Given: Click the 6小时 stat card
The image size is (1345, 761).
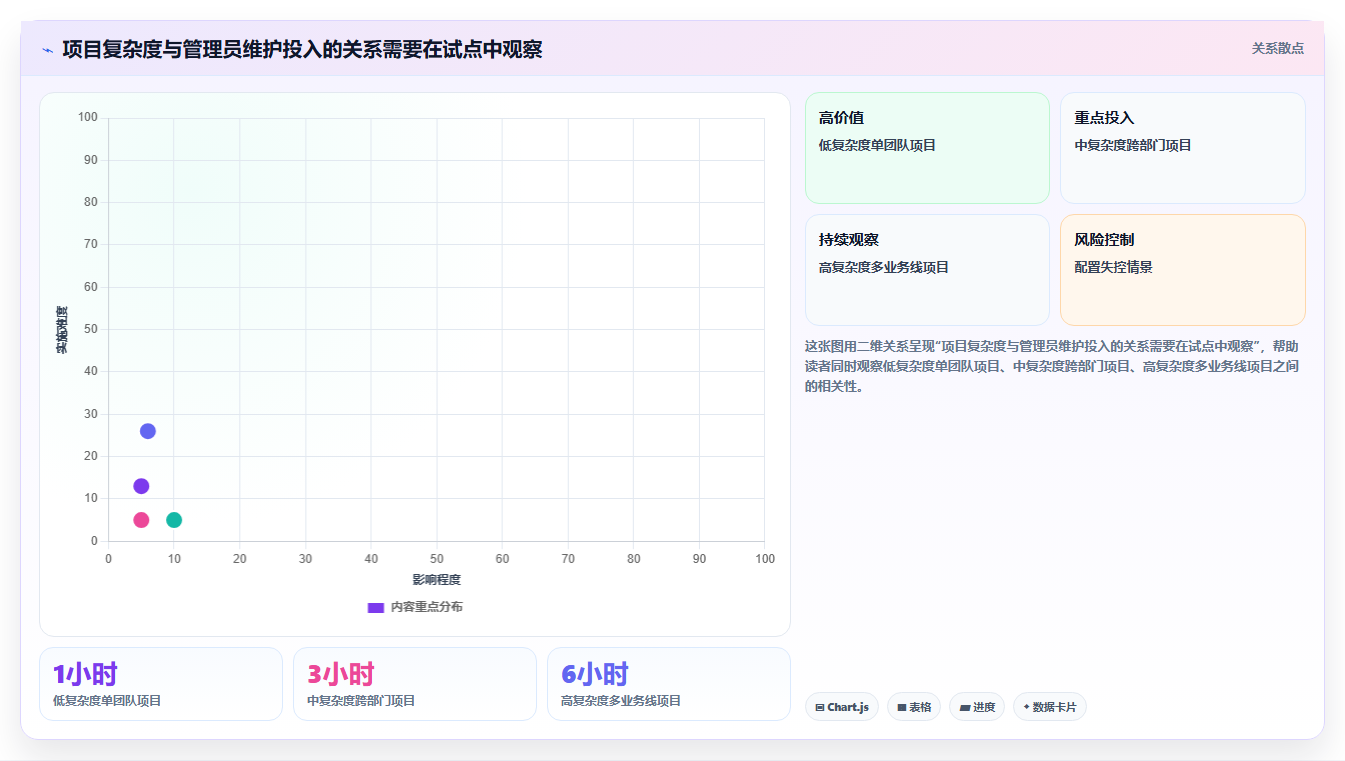Looking at the screenshot, I should (669, 684).
